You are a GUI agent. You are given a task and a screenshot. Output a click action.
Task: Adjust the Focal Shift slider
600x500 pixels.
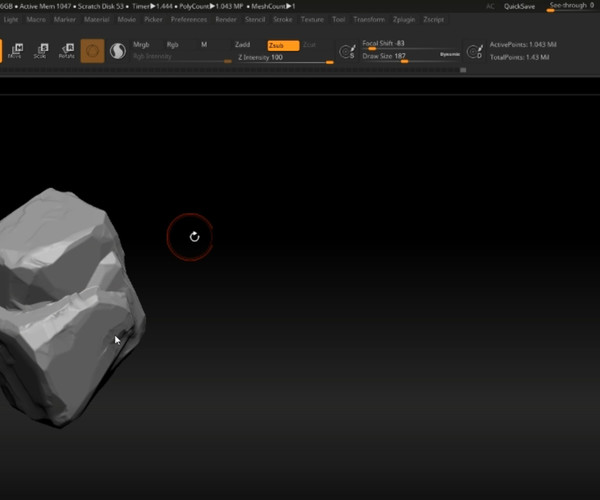pyautogui.click(x=411, y=44)
